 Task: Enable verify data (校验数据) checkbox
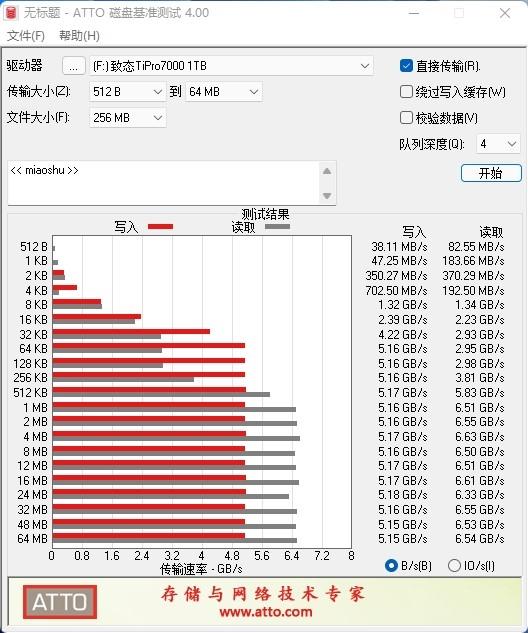click(406, 118)
